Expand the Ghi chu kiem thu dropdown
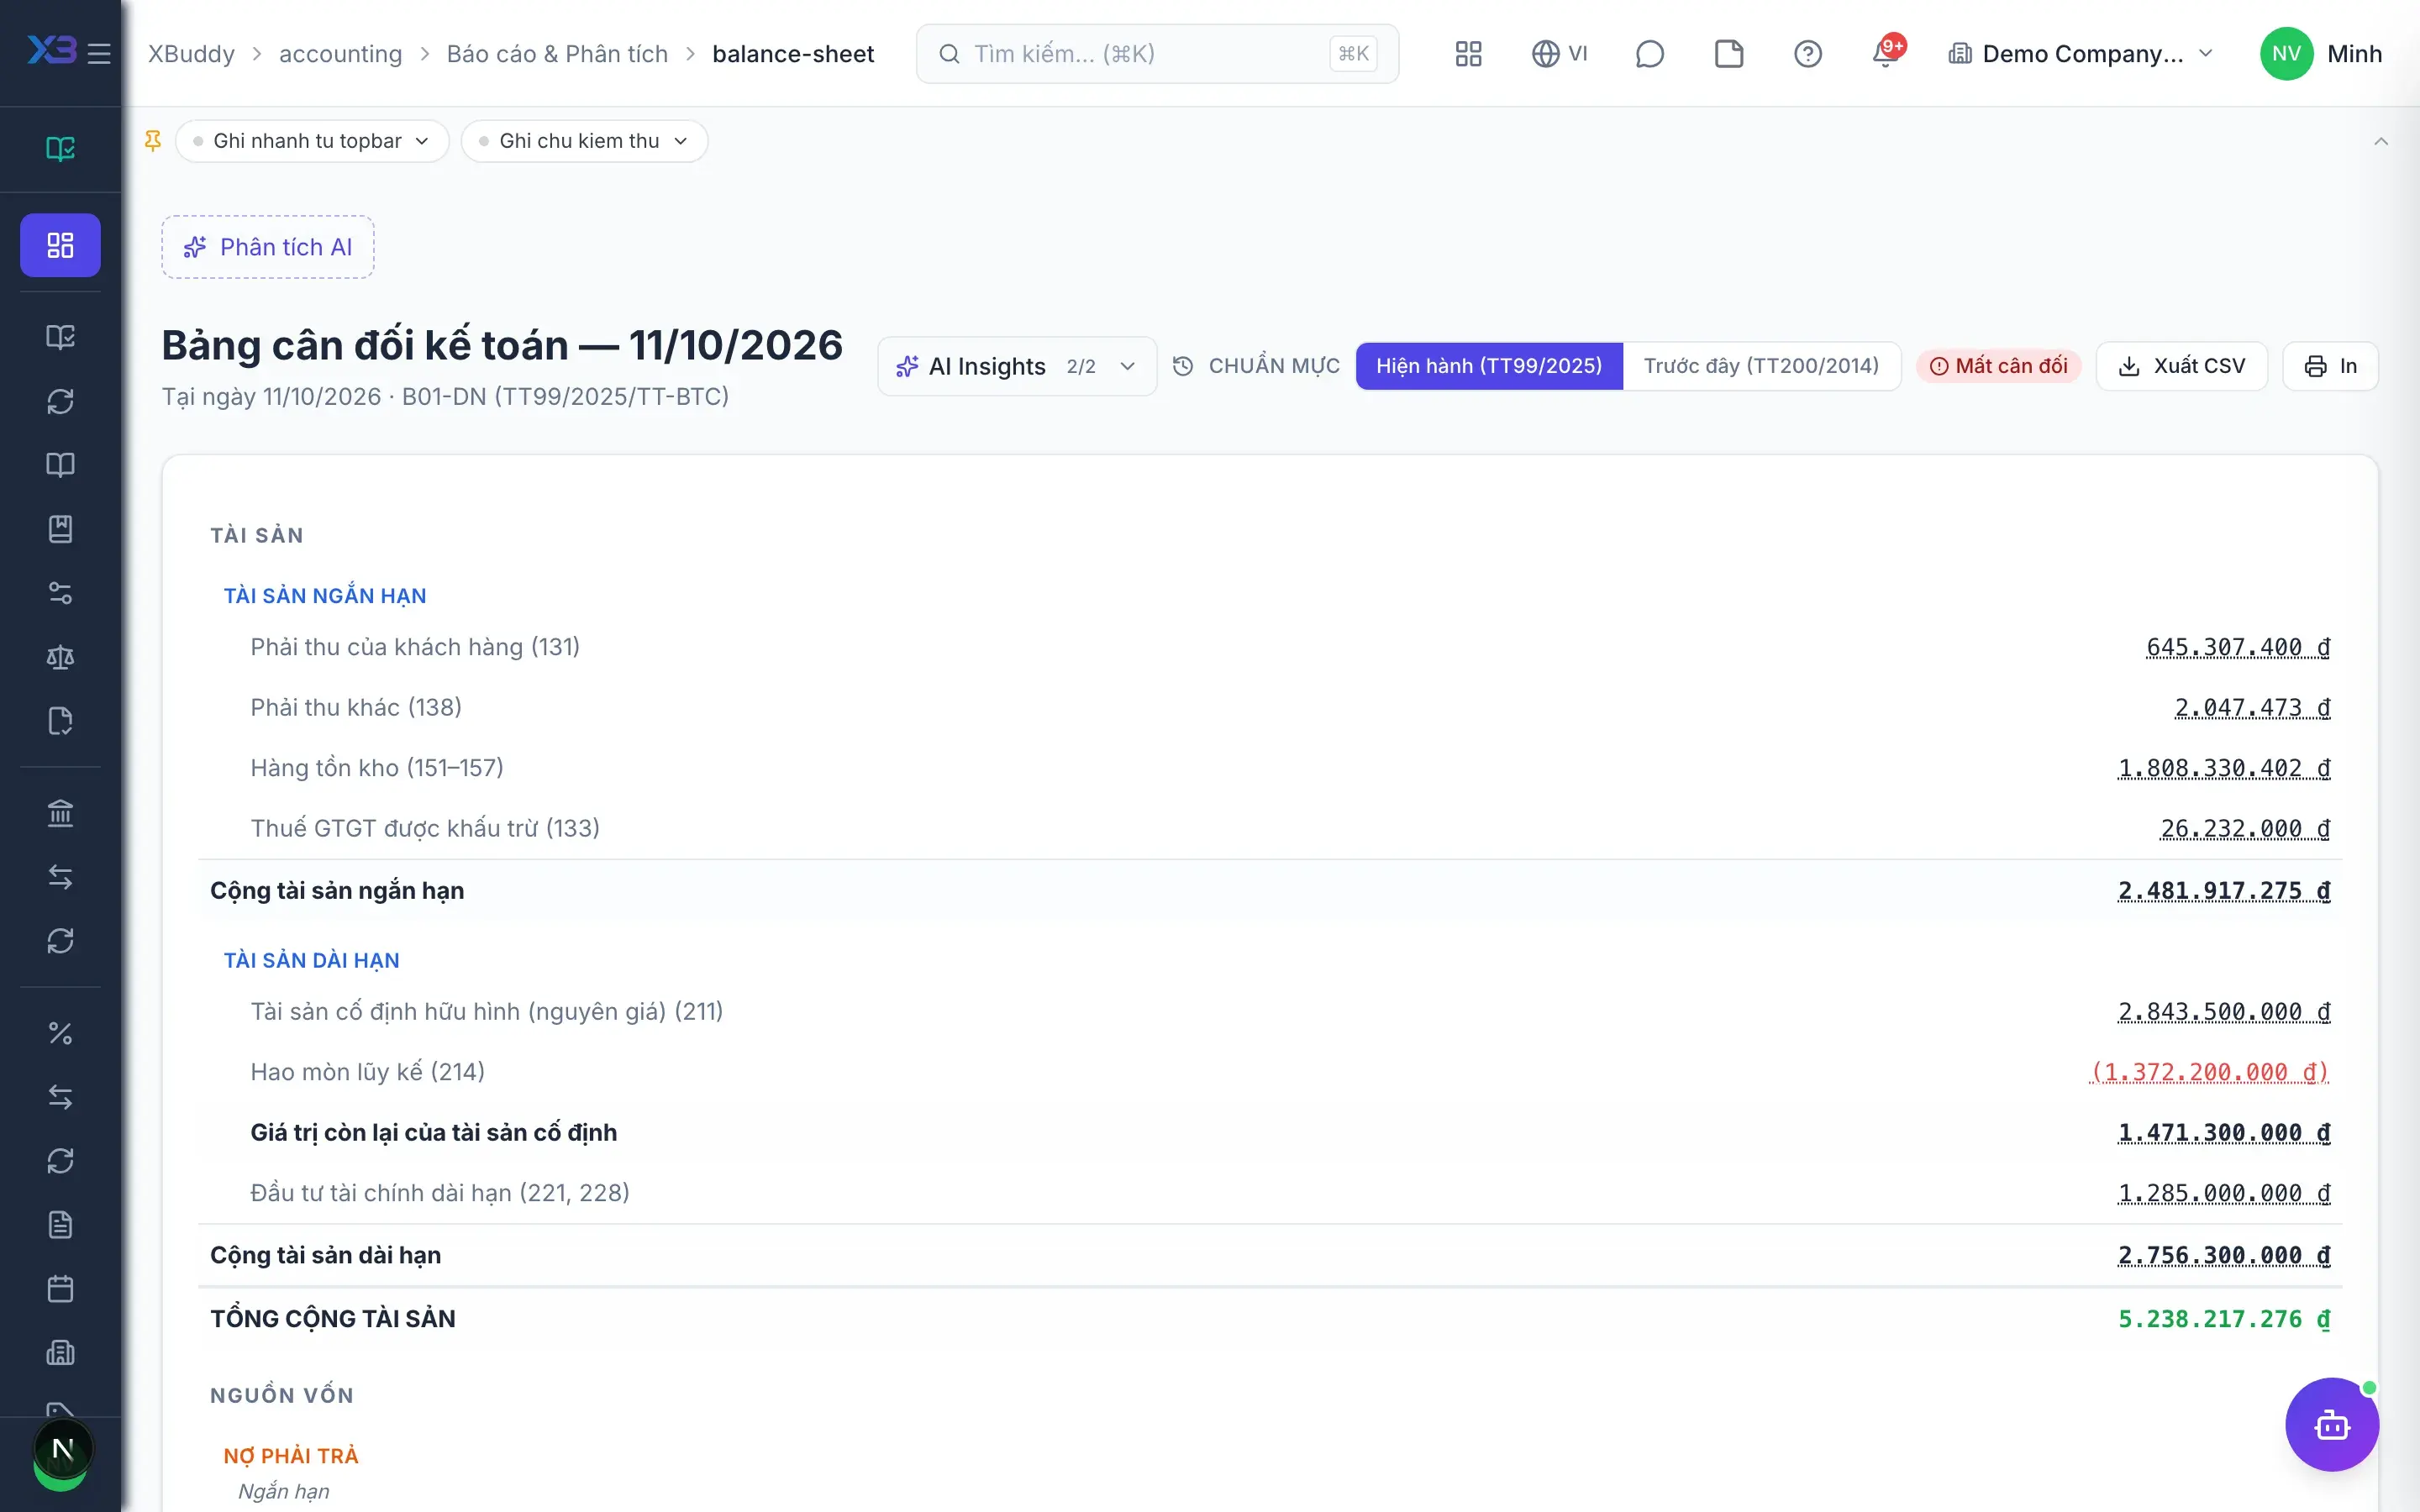Screen dimensions: 2420x1512 tap(584, 141)
